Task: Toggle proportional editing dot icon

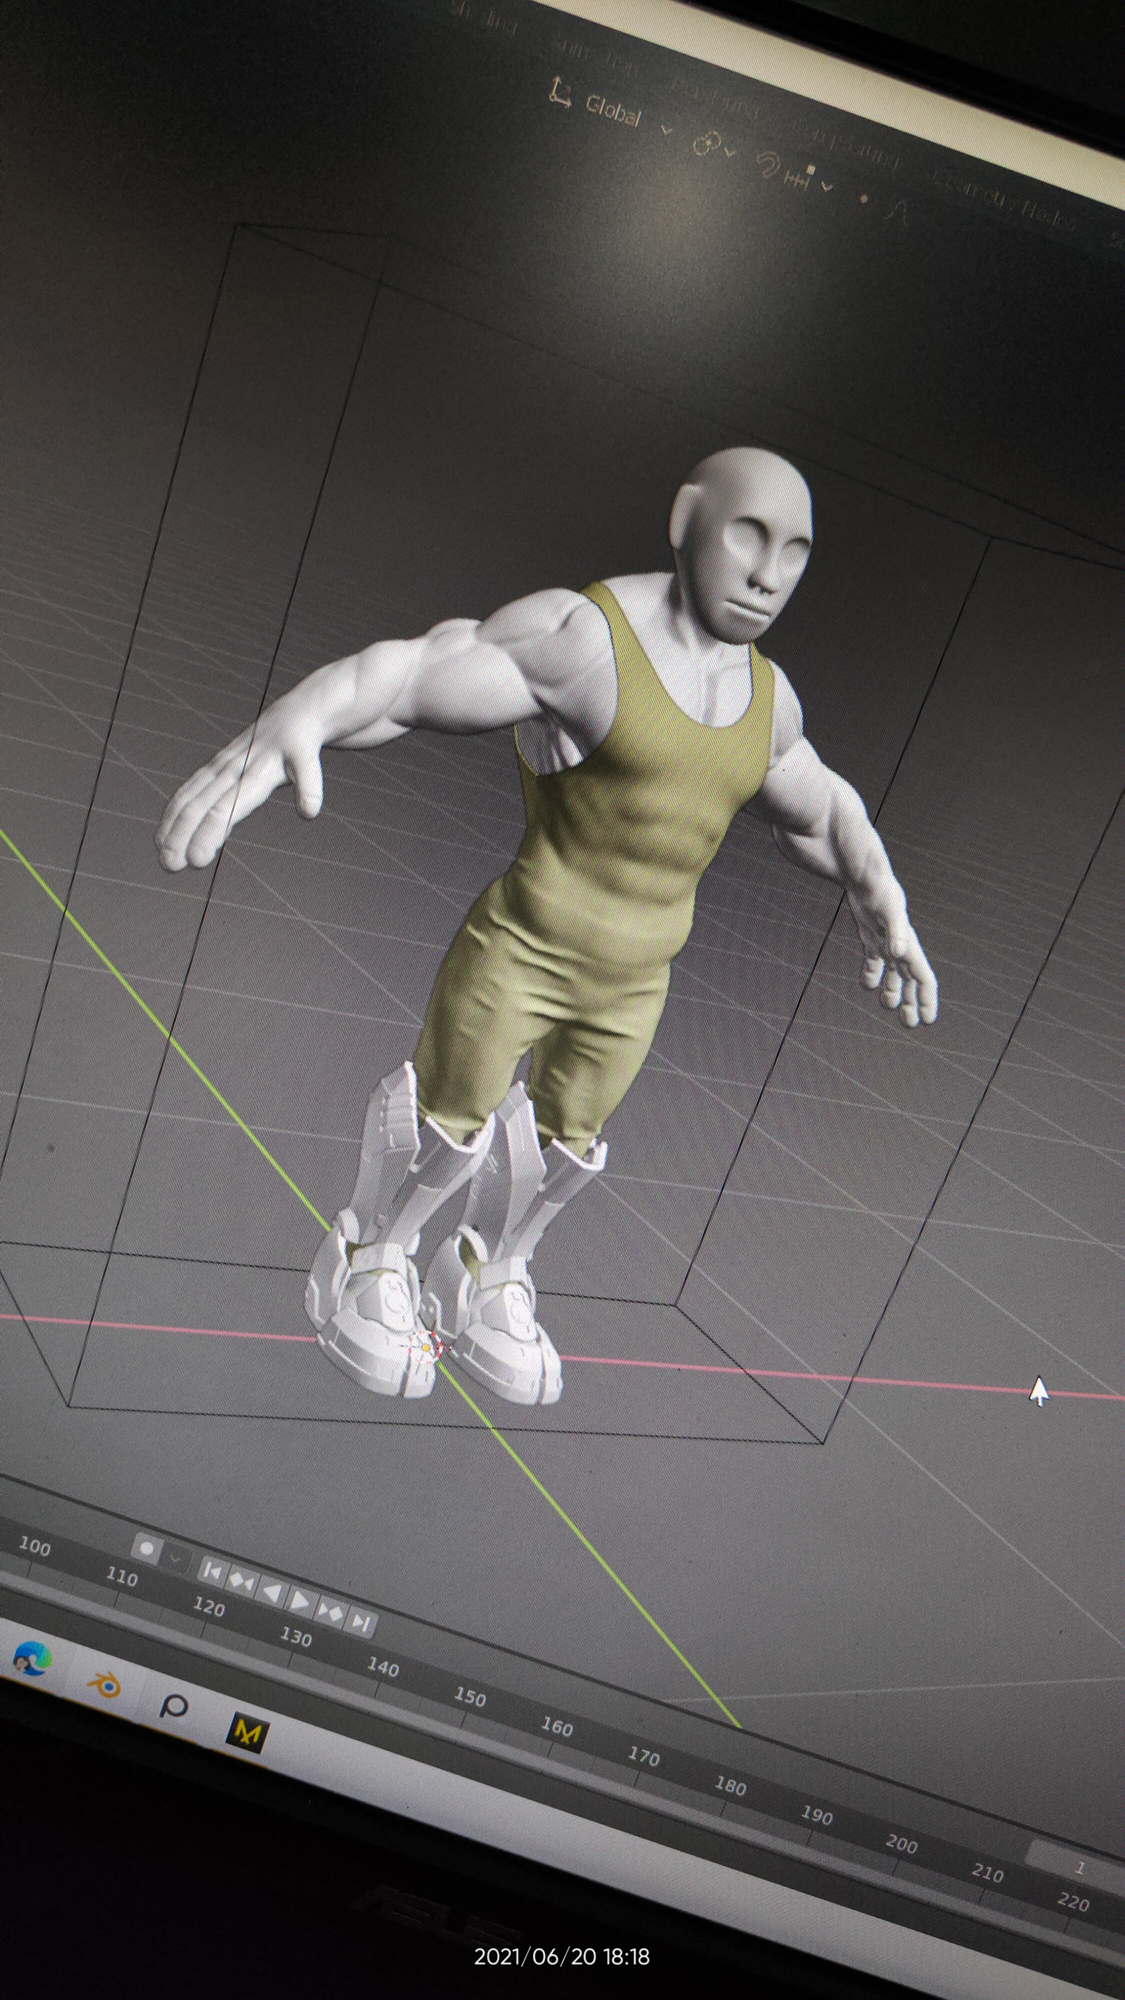Action: coord(863,198)
